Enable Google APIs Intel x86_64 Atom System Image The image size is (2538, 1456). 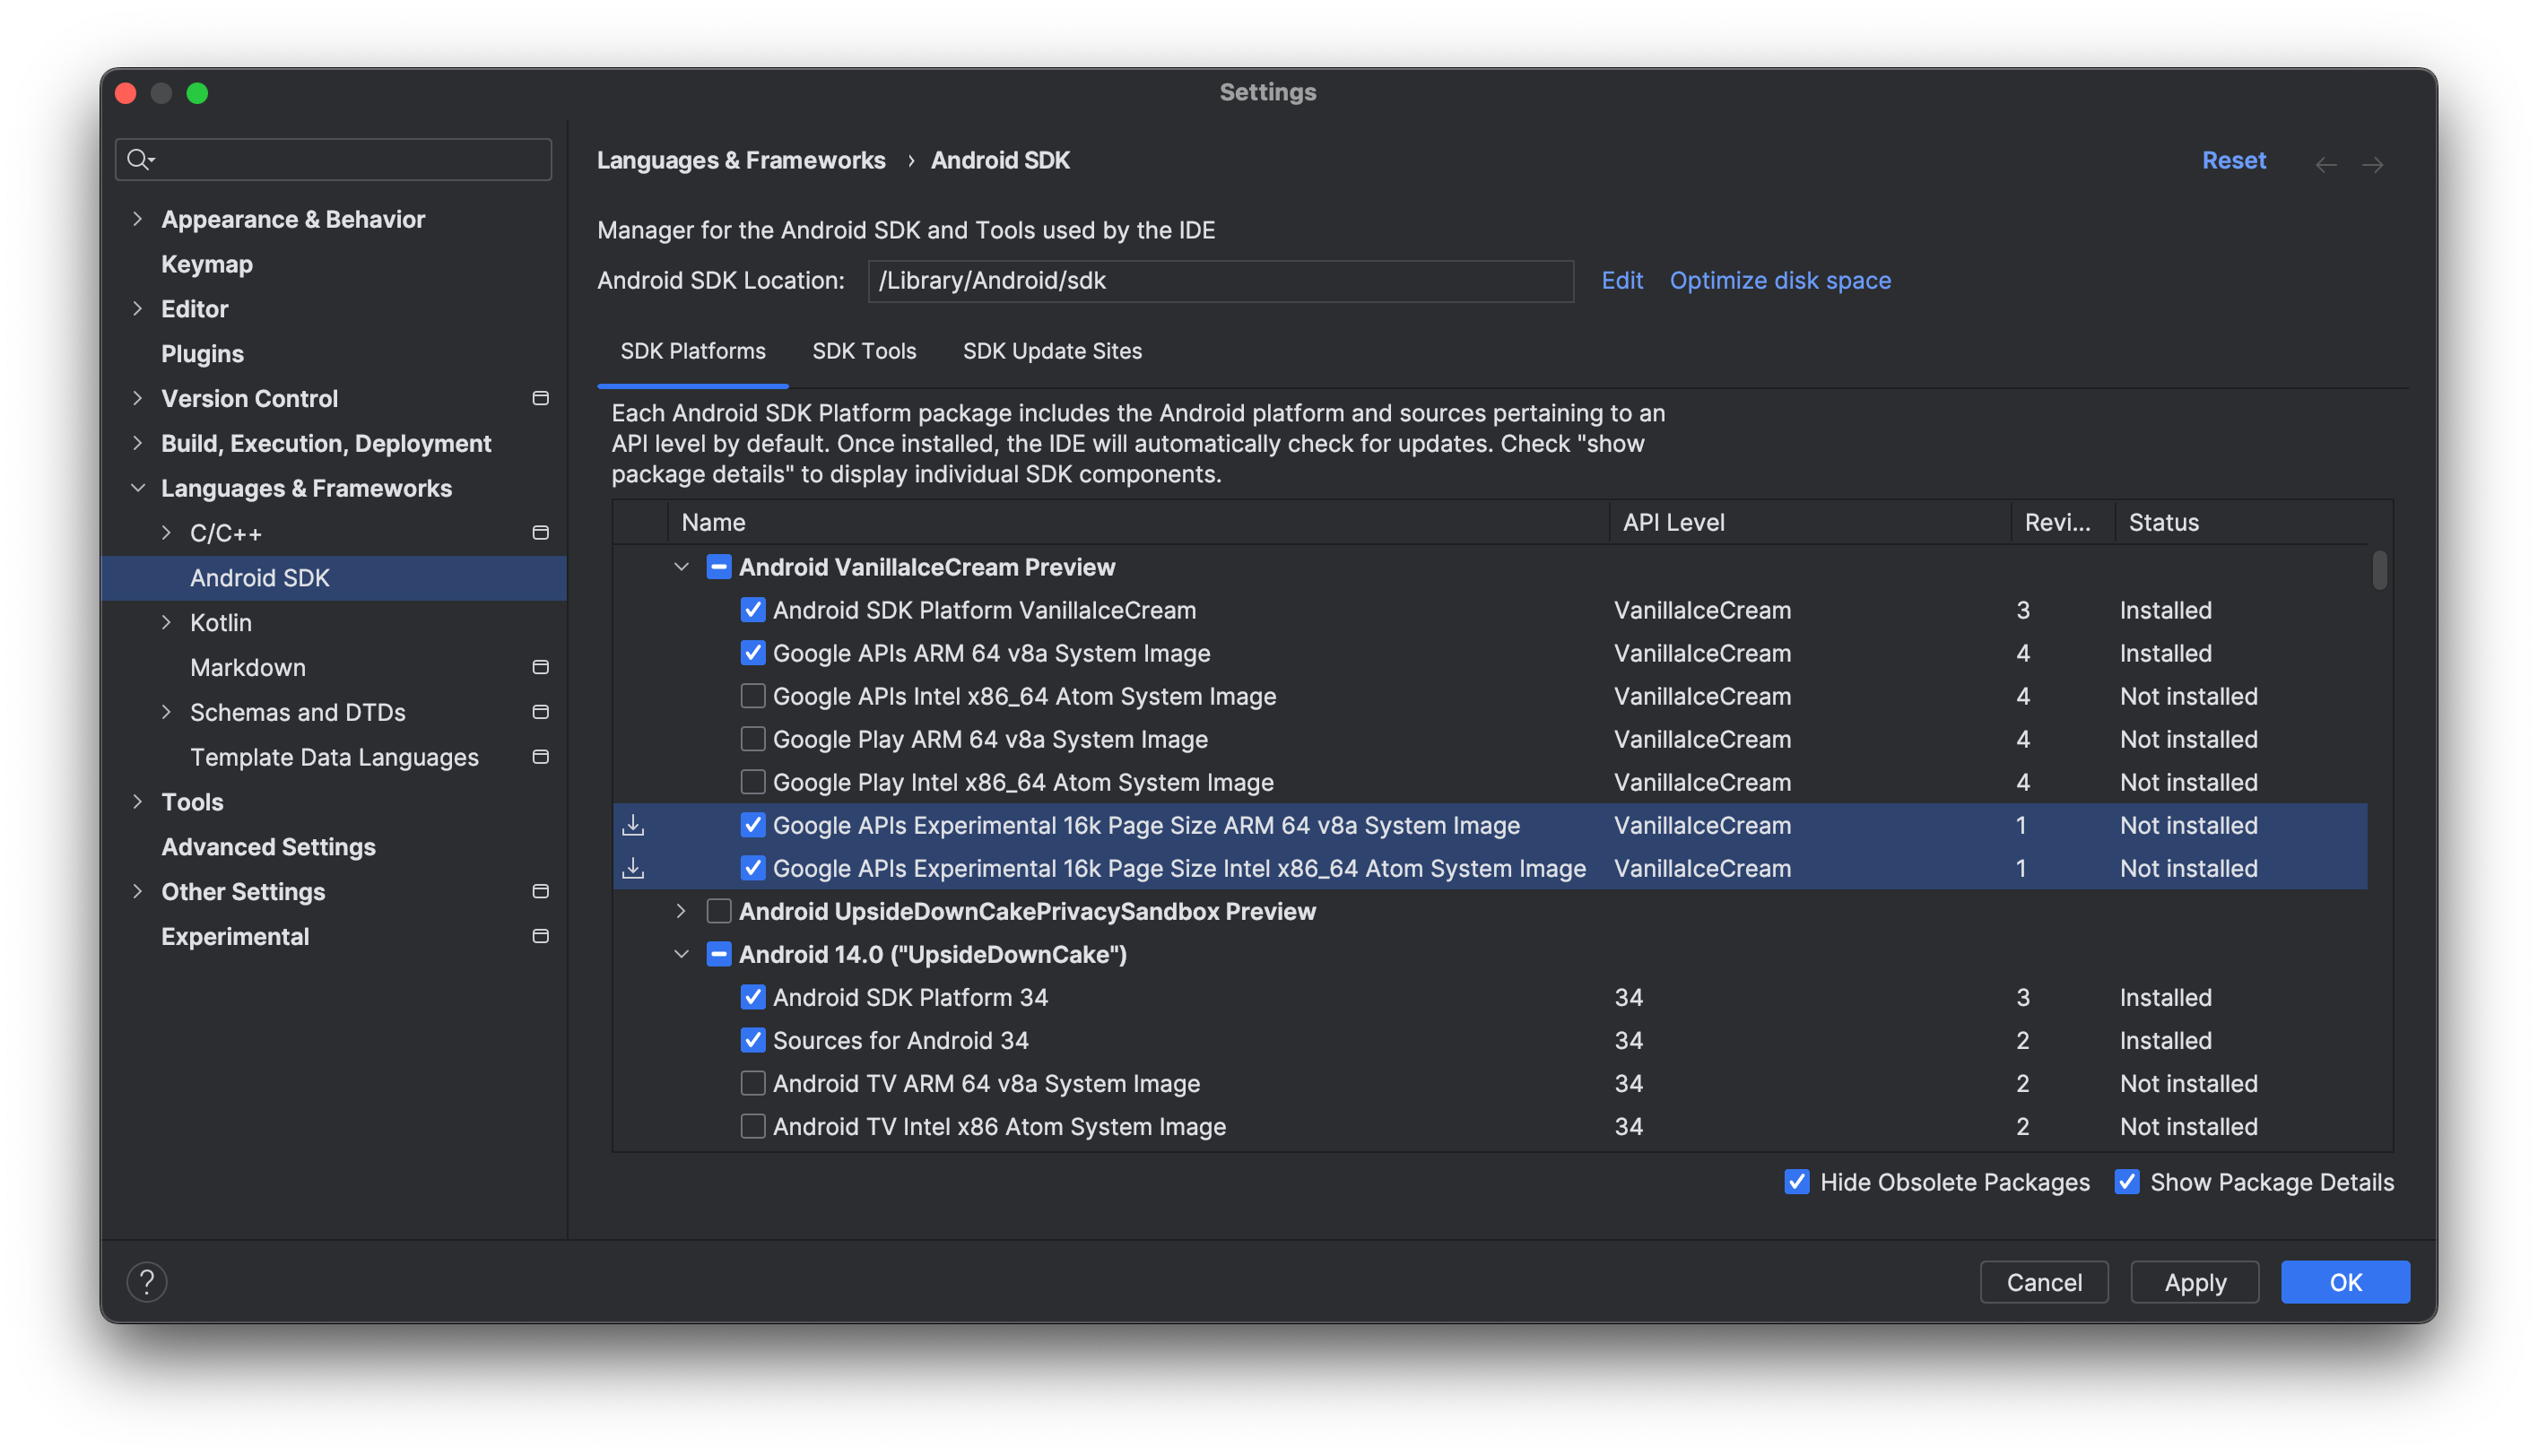[752, 695]
